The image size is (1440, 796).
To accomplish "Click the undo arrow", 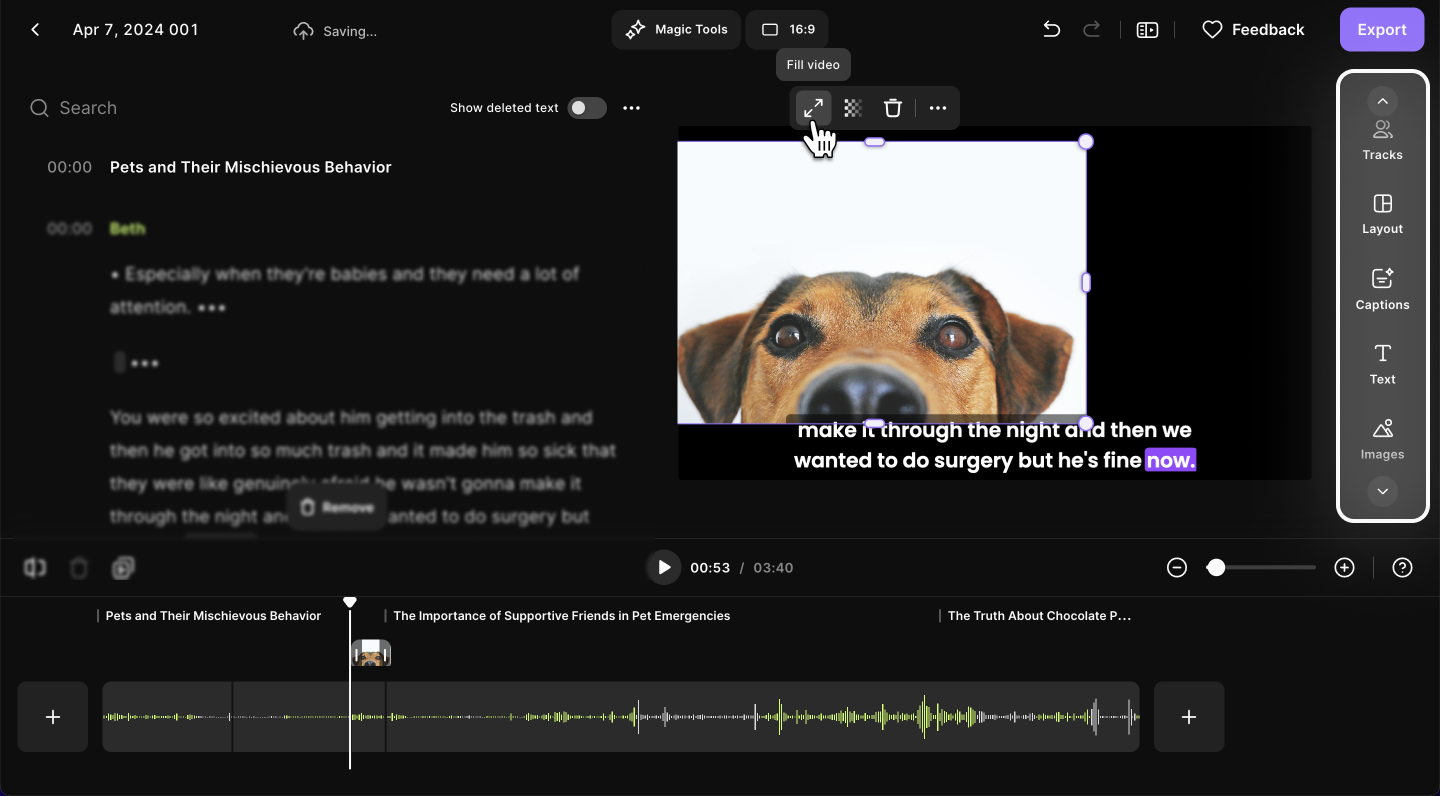I will click(x=1051, y=30).
